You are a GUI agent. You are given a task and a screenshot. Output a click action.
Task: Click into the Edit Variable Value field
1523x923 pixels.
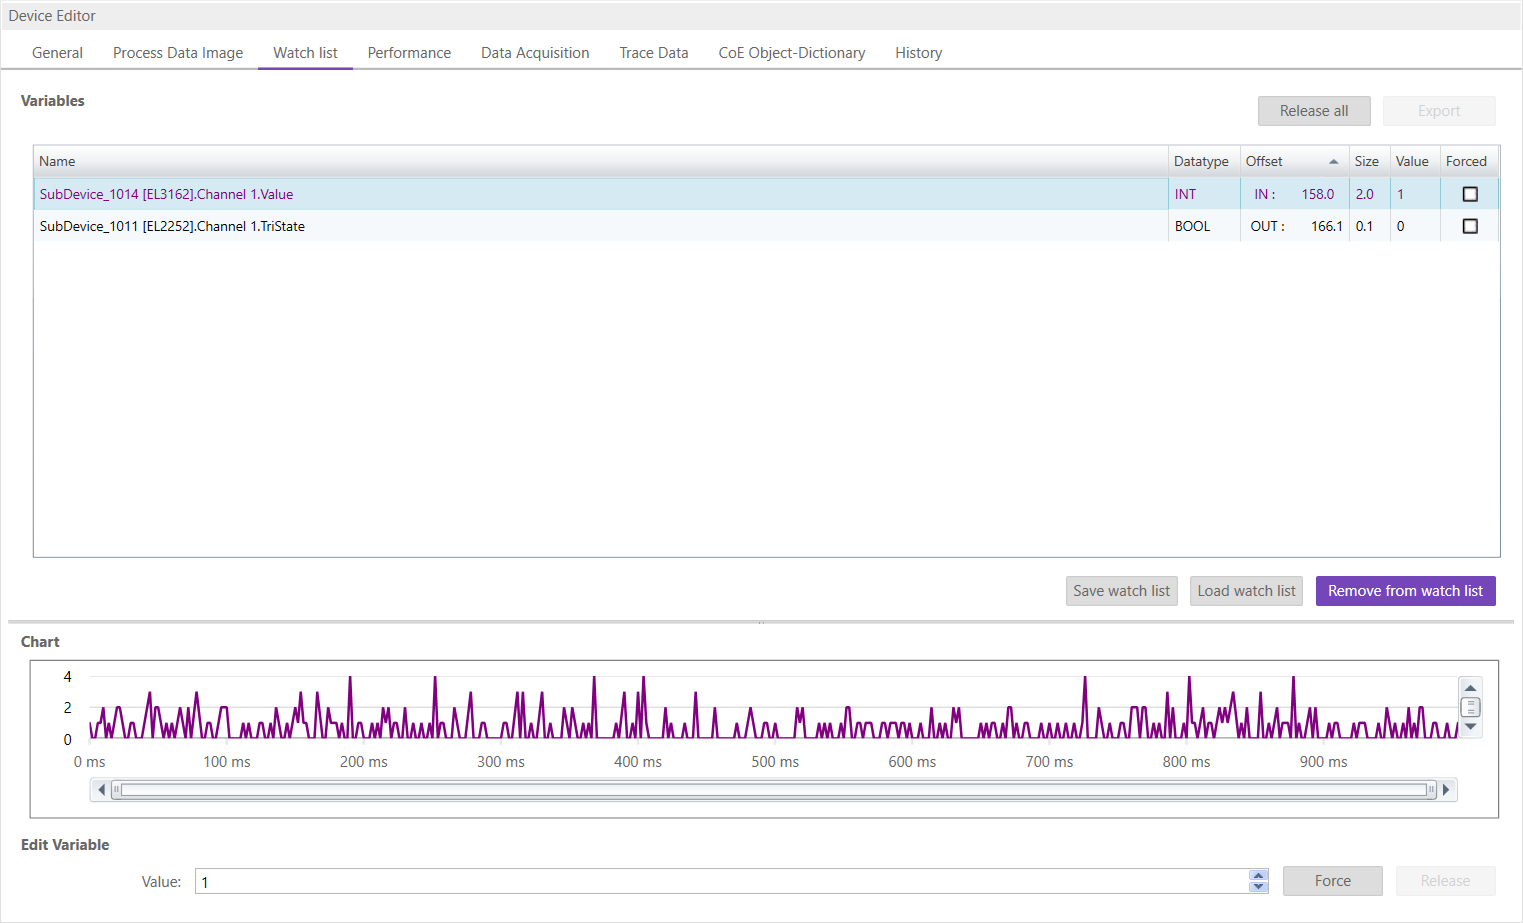720,882
